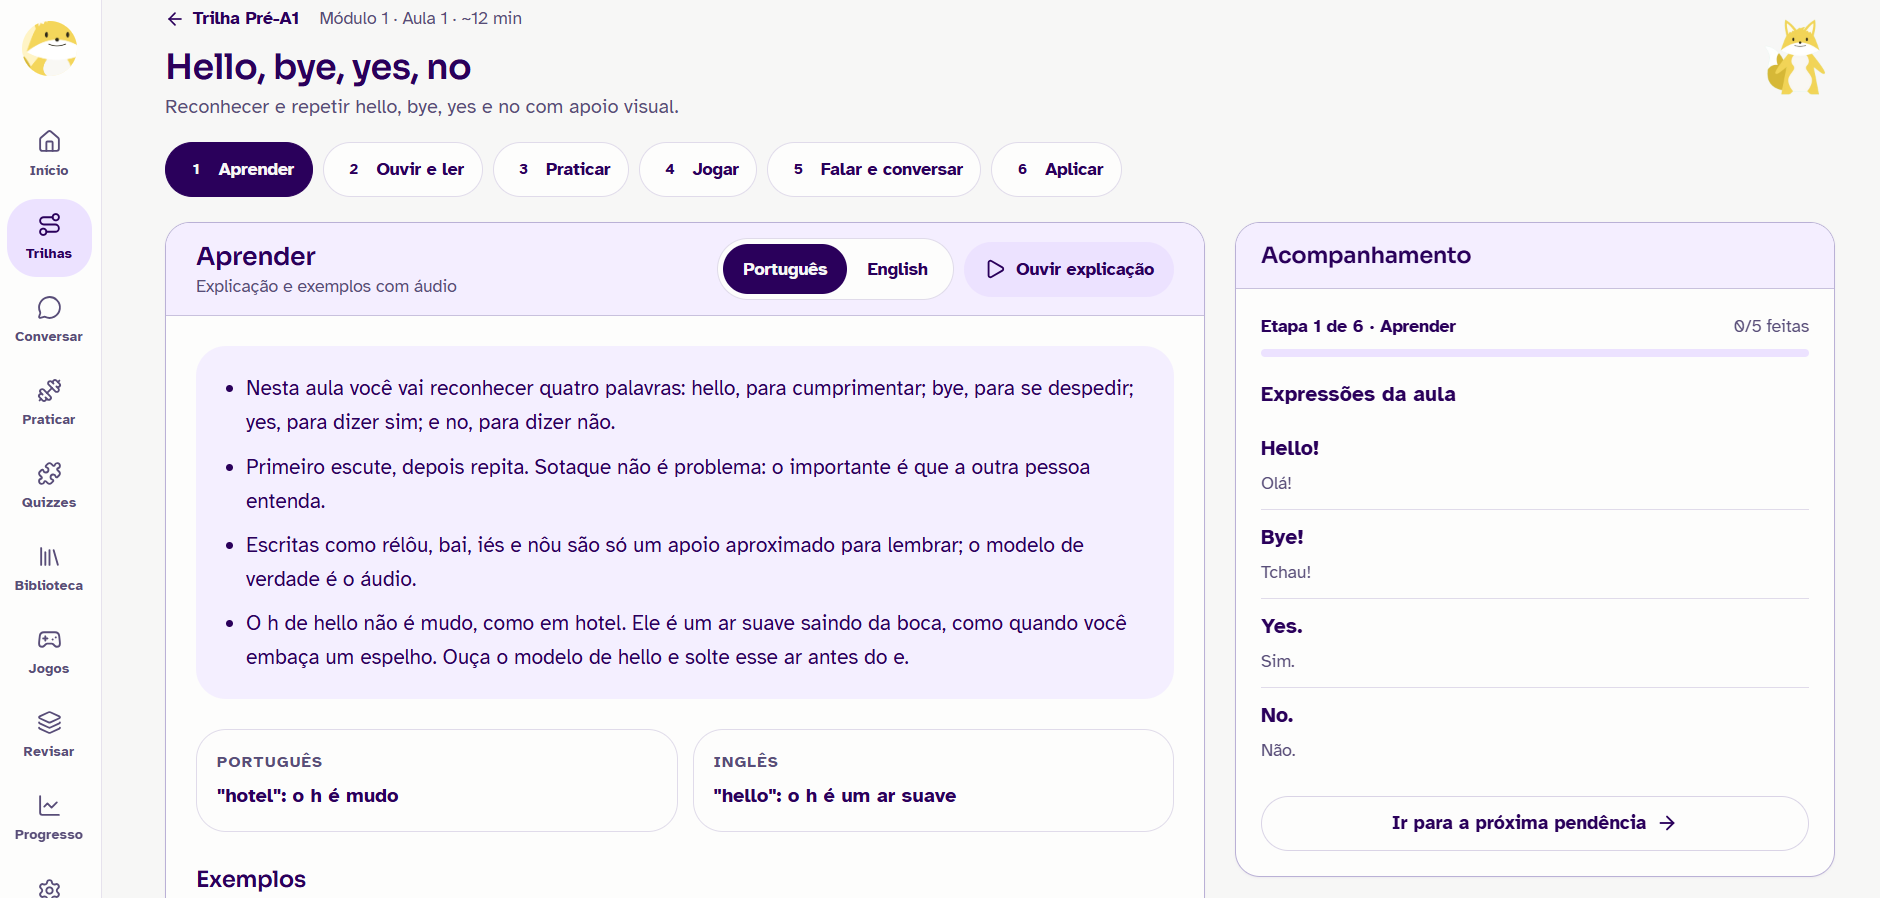1880x898 pixels.
Task: Click the "hello": o h é um ar suave card
Action: [933, 780]
